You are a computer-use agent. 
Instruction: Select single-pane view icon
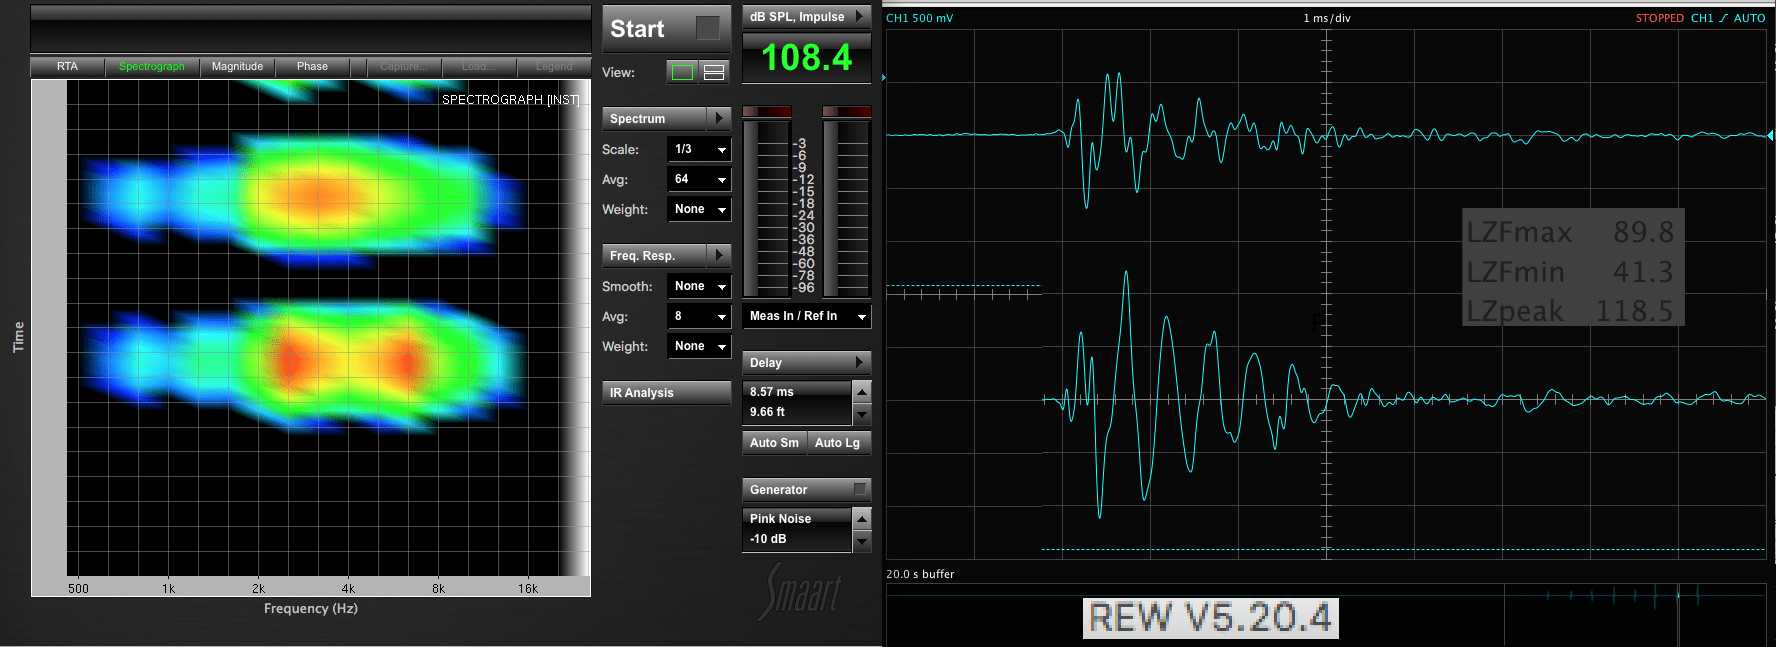pyautogui.click(x=682, y=72)
